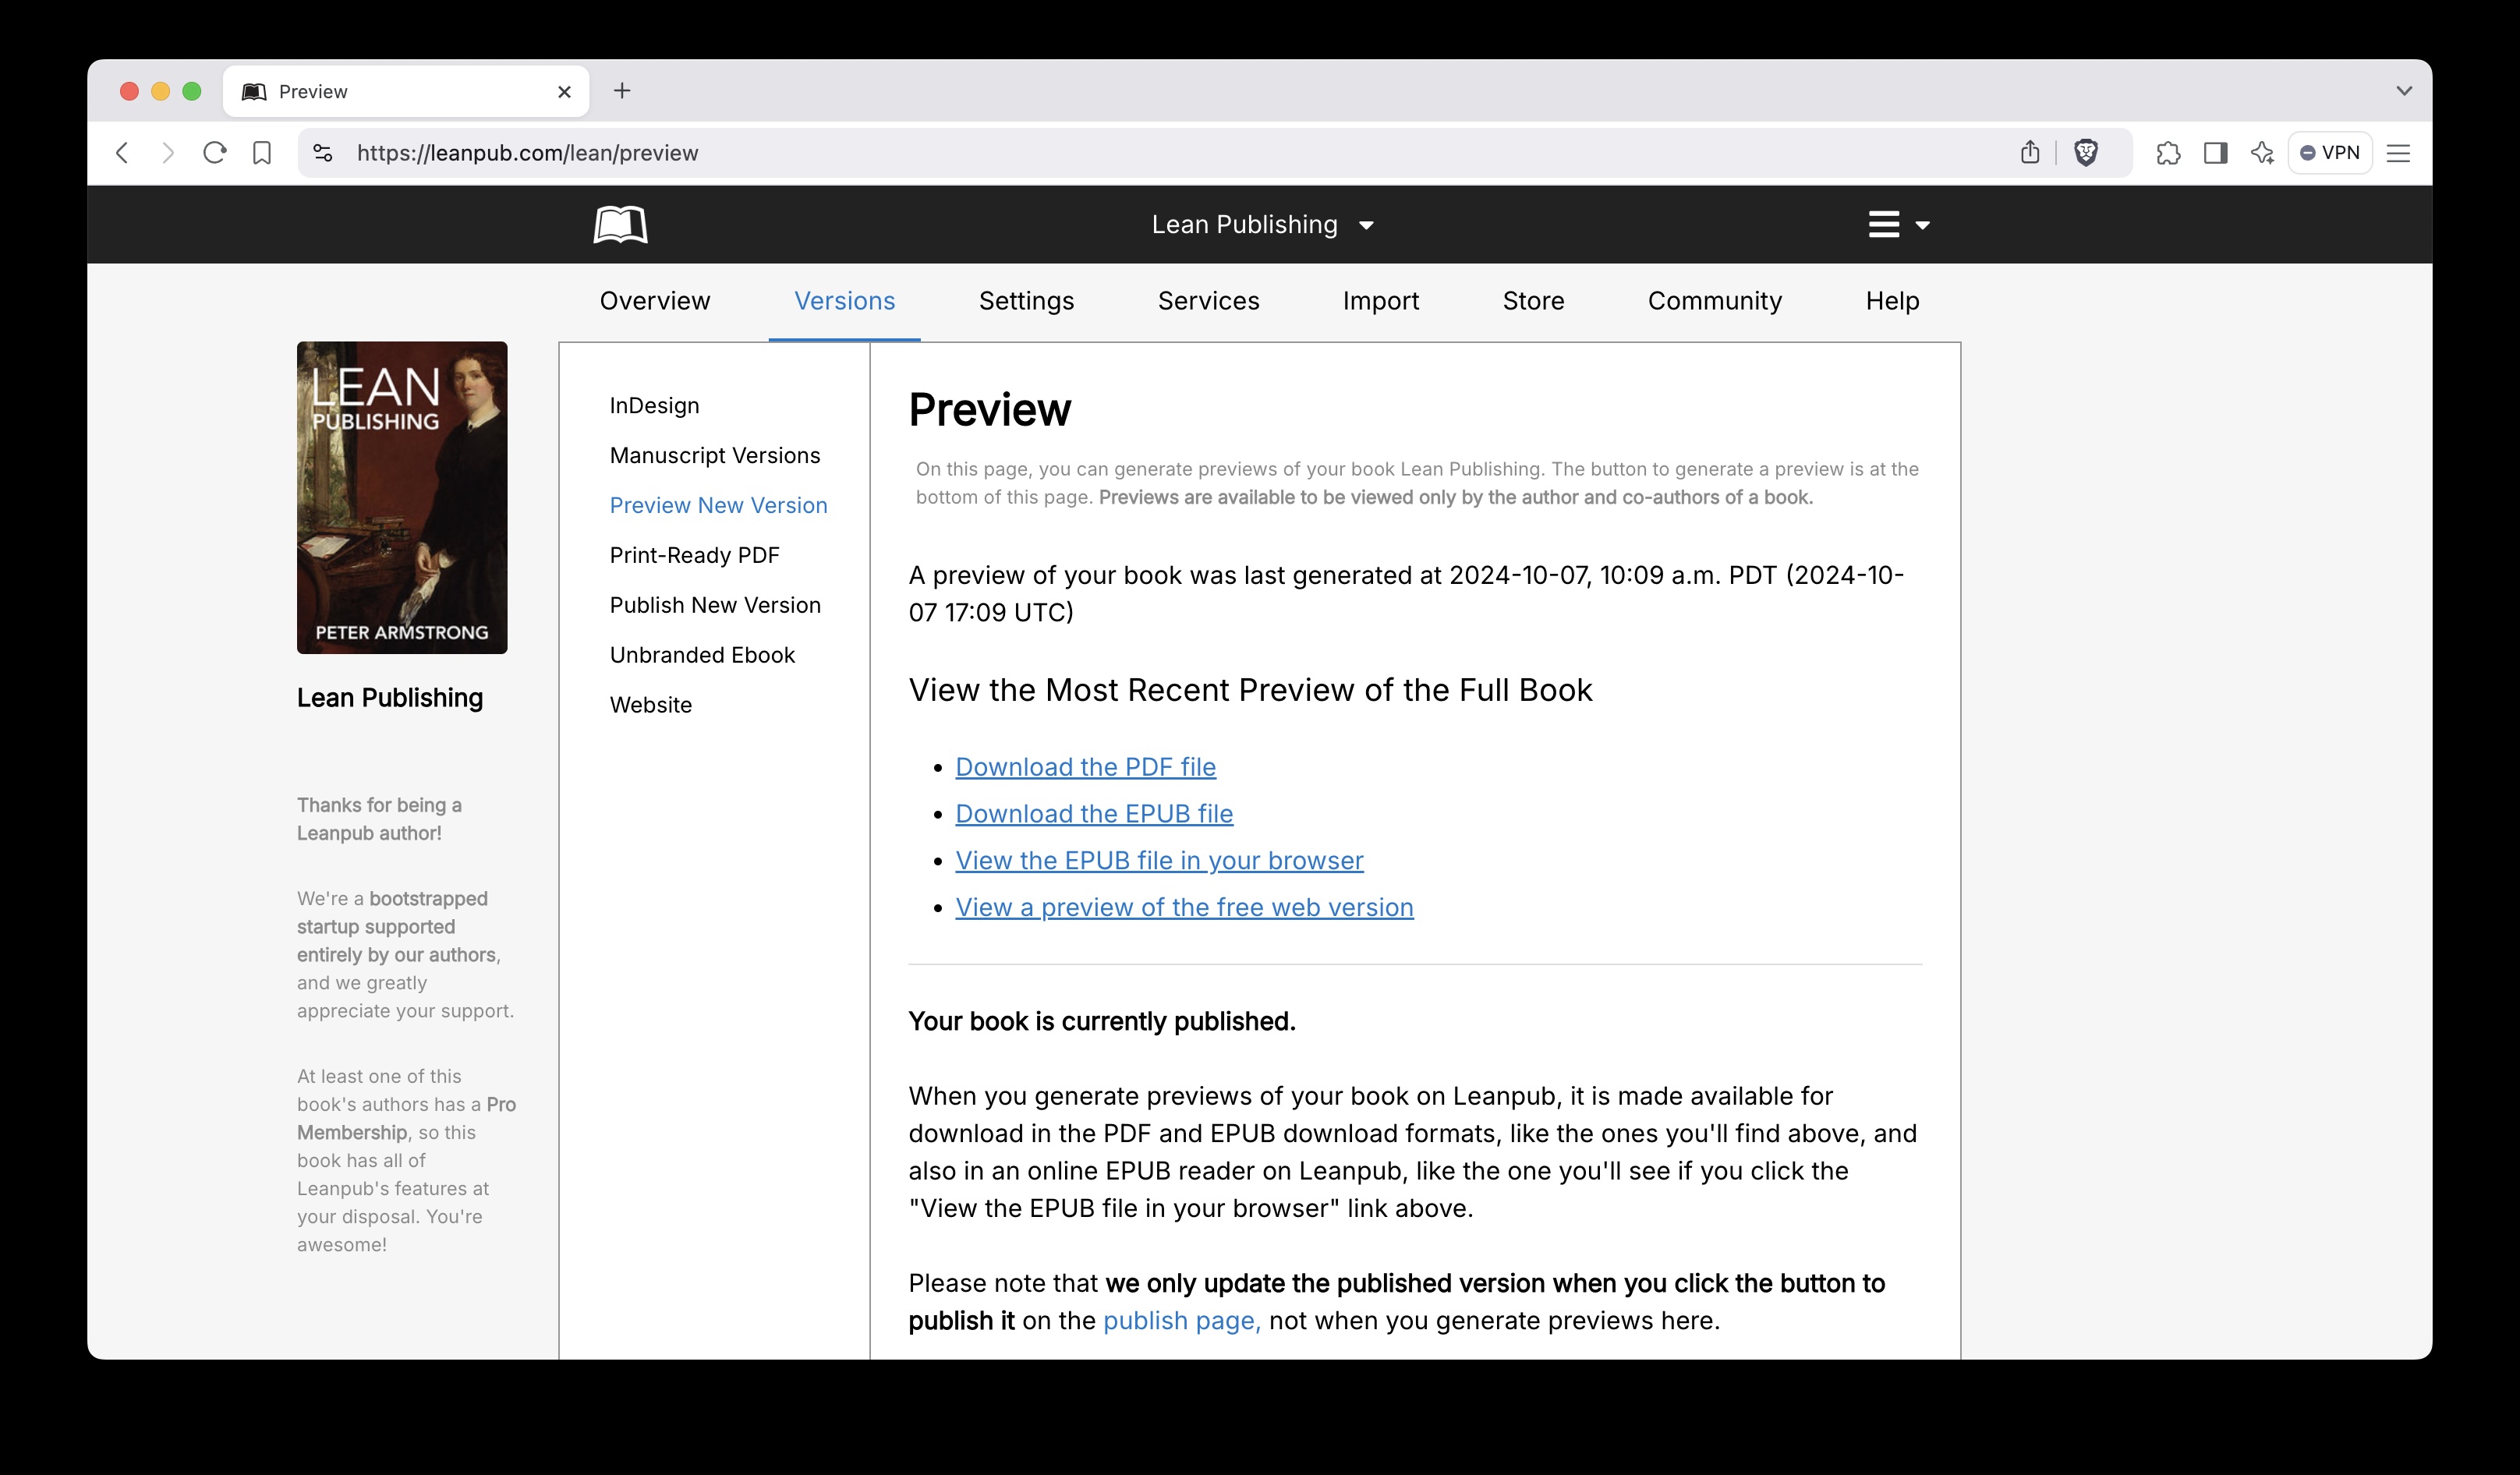The width and height of the screenshot is (2520, 1475).
Task: Switch to the Settings tab
Action: click(x=1026, y=301)
